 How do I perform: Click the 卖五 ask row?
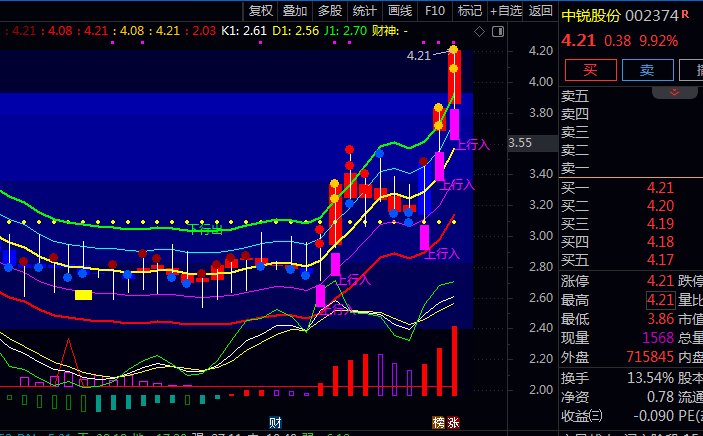(x=631, y=96)
